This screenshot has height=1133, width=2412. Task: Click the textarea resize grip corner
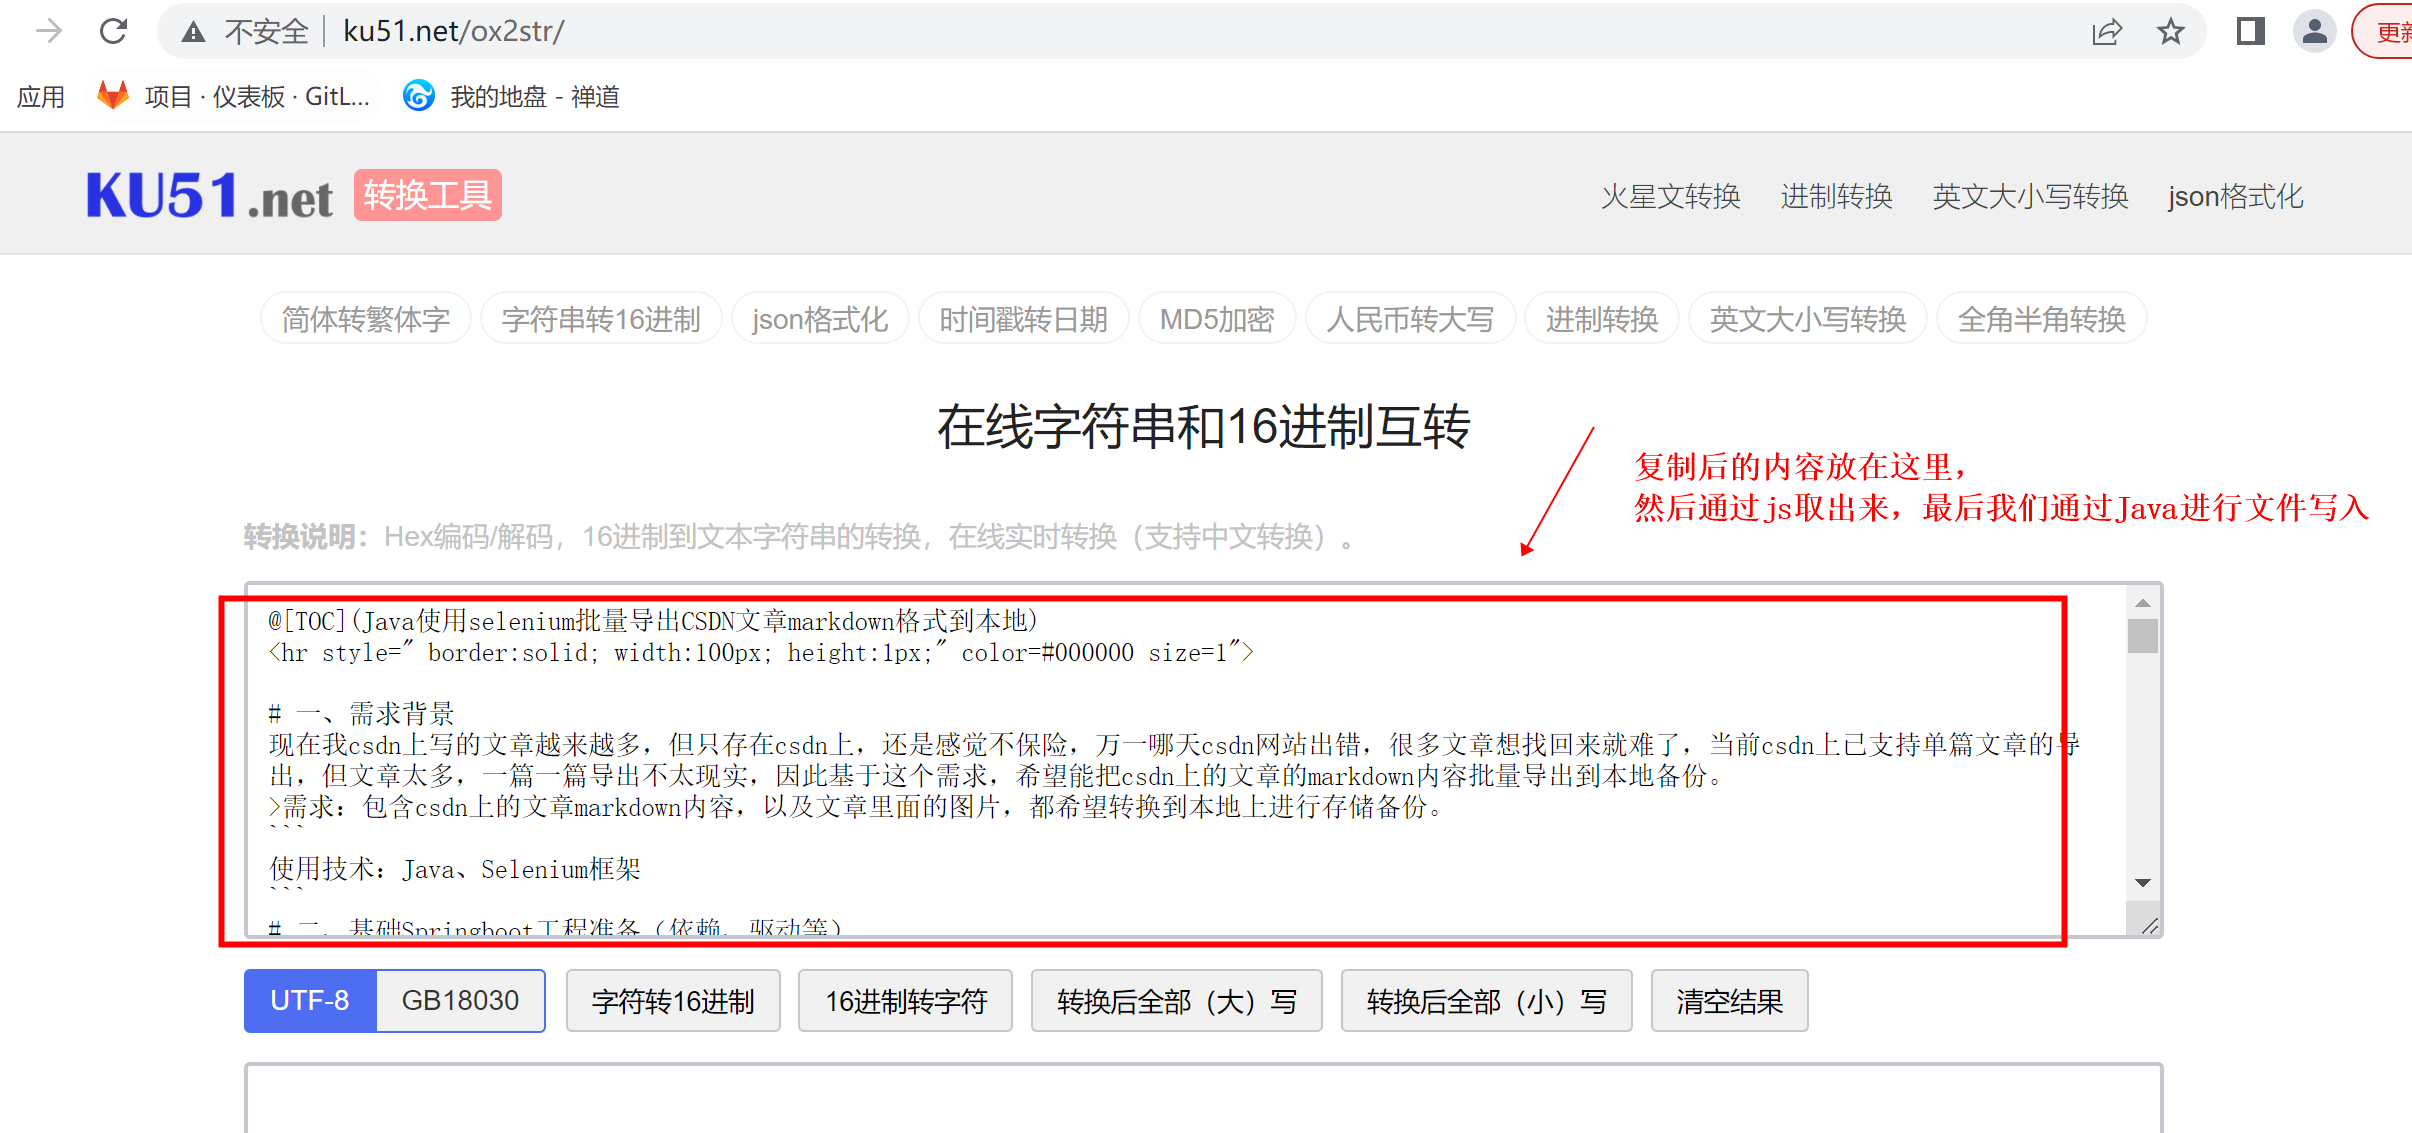click(2149, 926)
